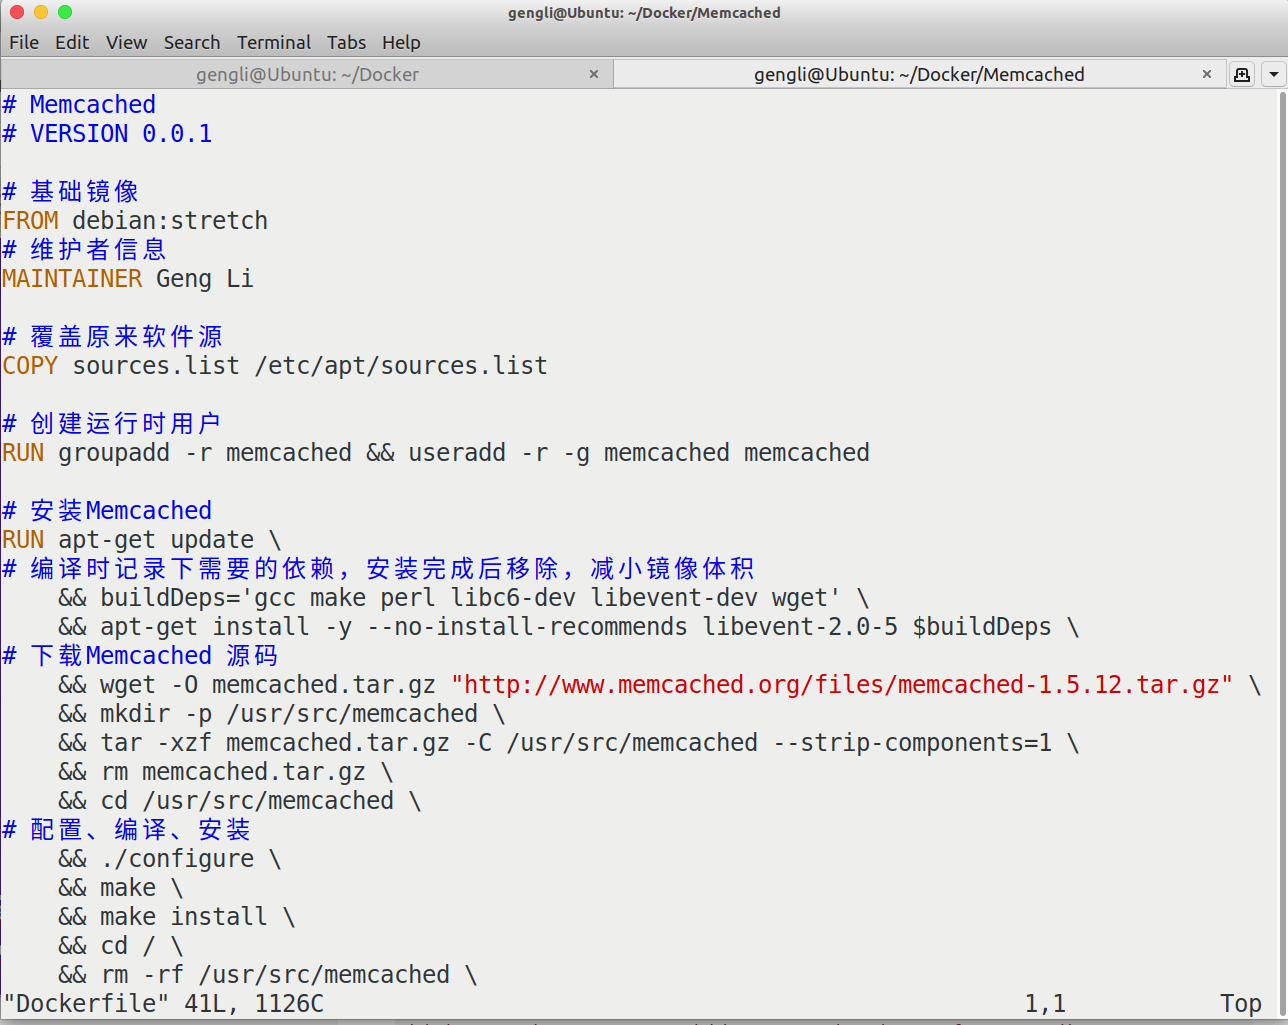Click the '"Dockerfile" 41L, 1126C' status text
Screen dimensions: 1288x1025
tap(164, 1004)
